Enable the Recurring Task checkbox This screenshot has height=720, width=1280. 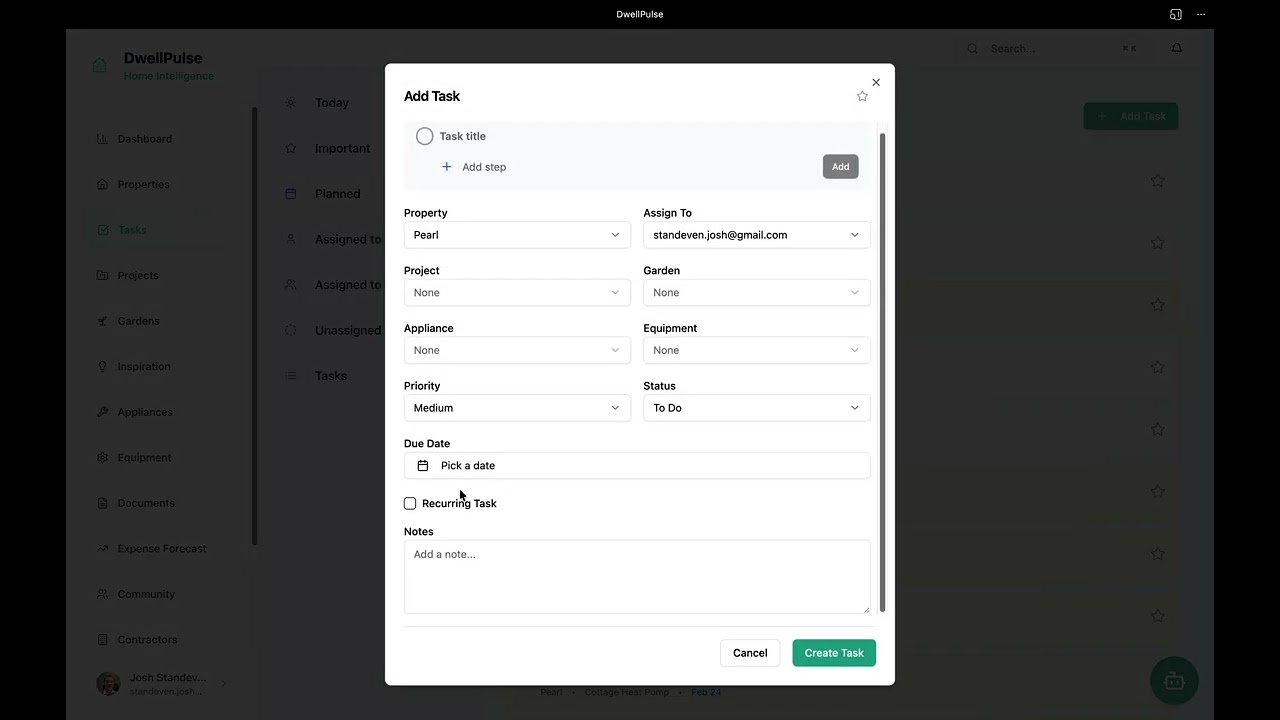click(410, 503)
